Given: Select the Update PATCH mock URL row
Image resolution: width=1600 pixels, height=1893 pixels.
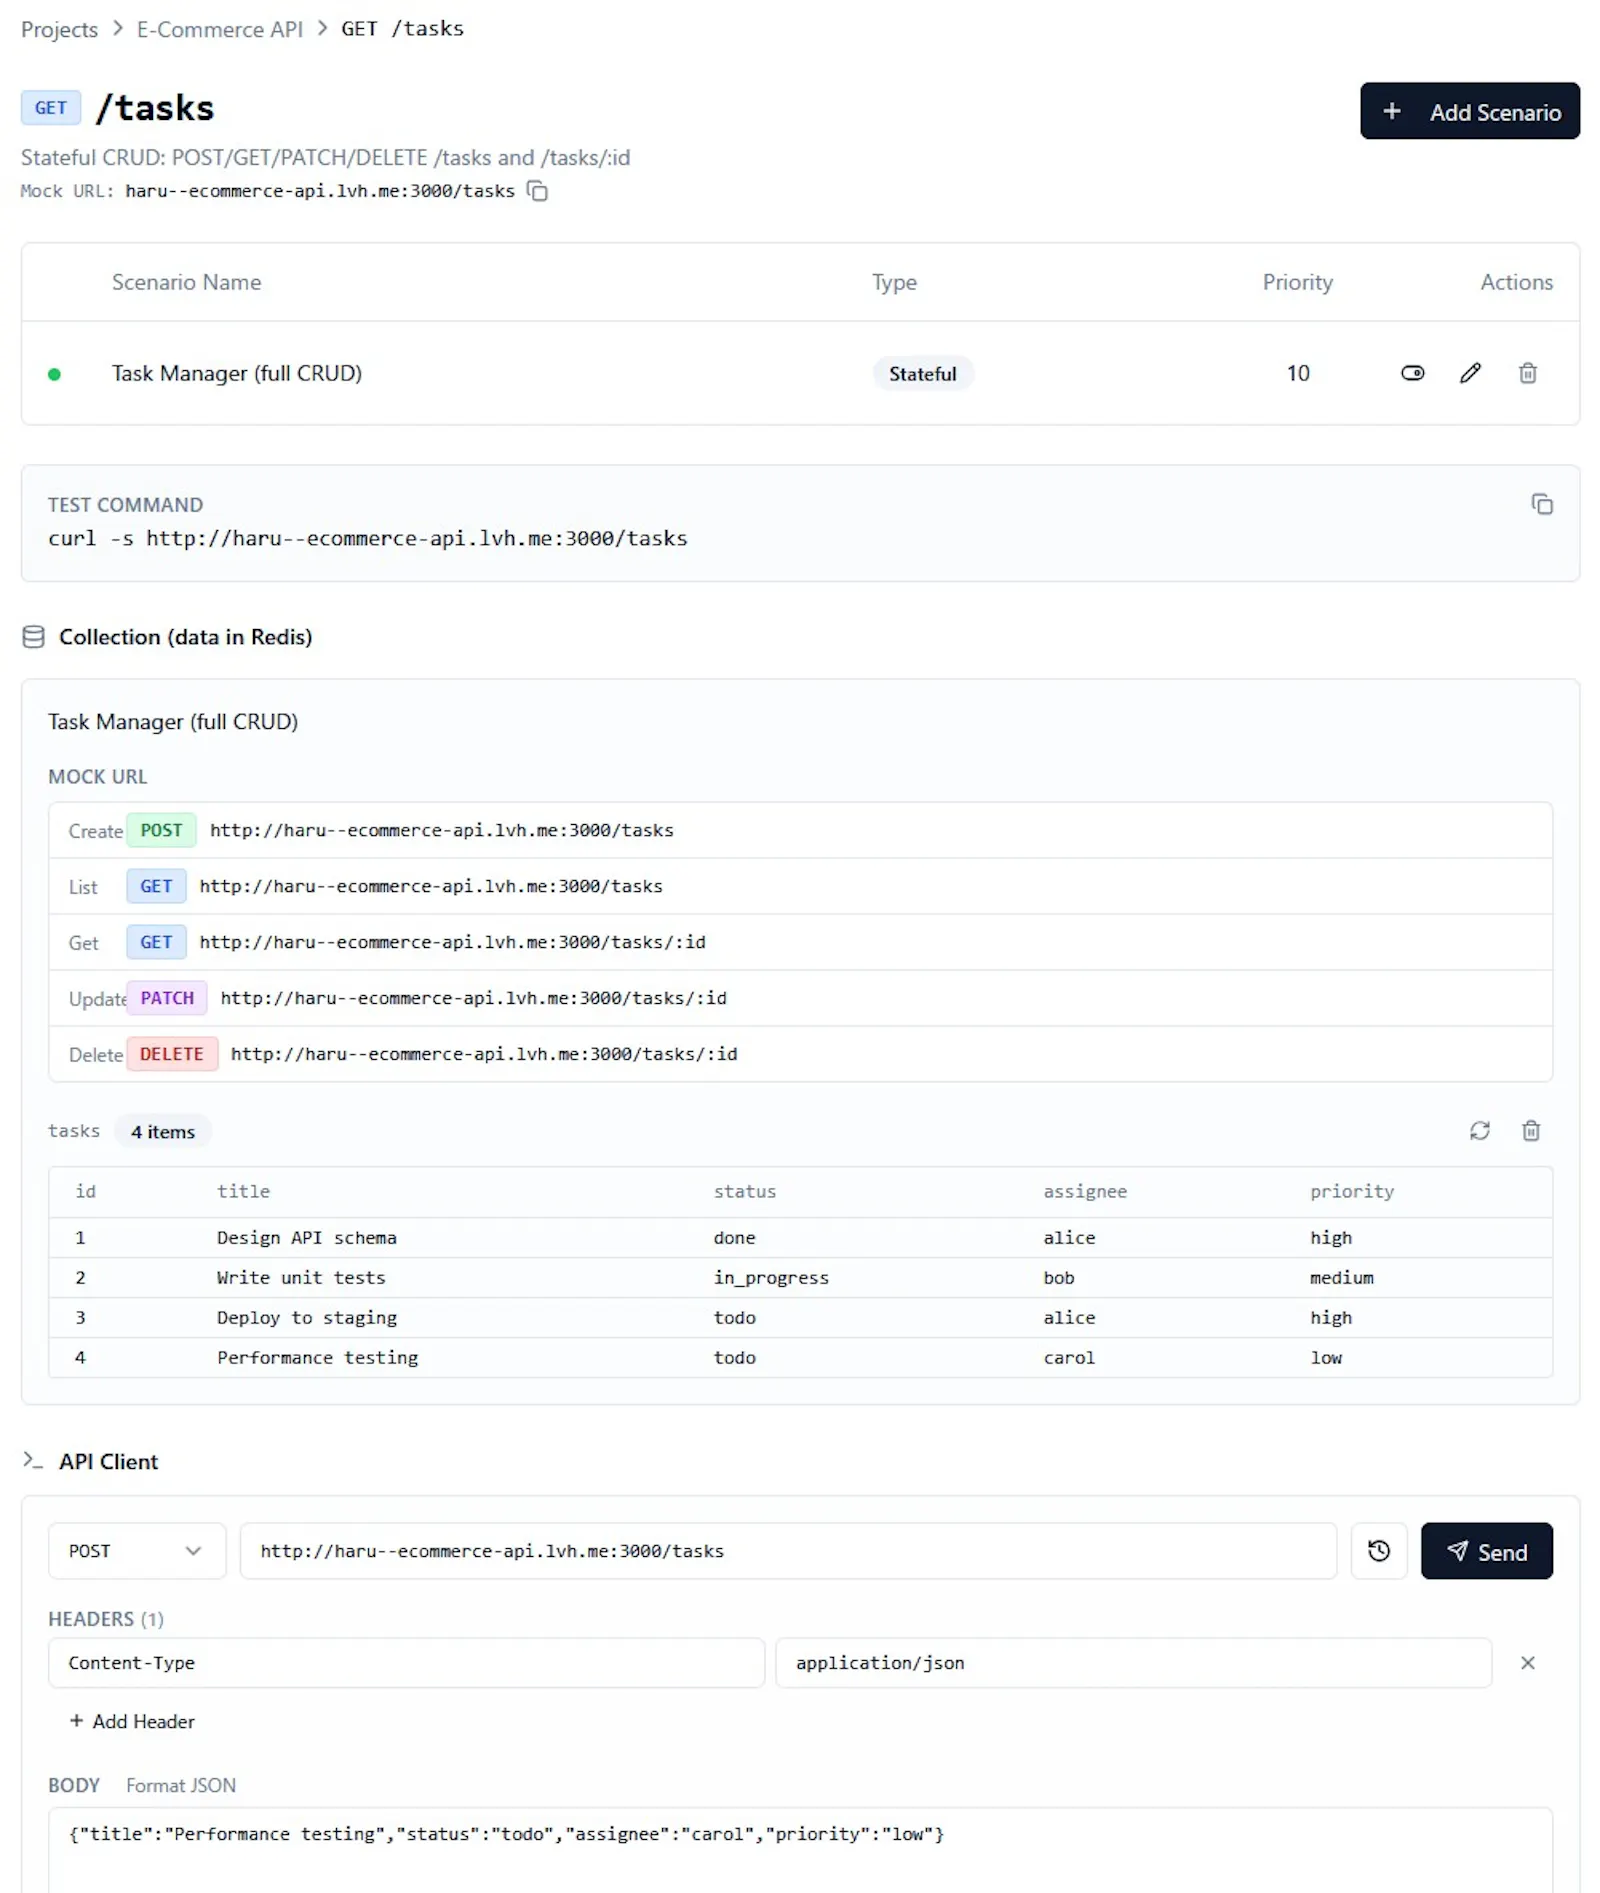Looking at the screenshot, I should pos(800,998).
